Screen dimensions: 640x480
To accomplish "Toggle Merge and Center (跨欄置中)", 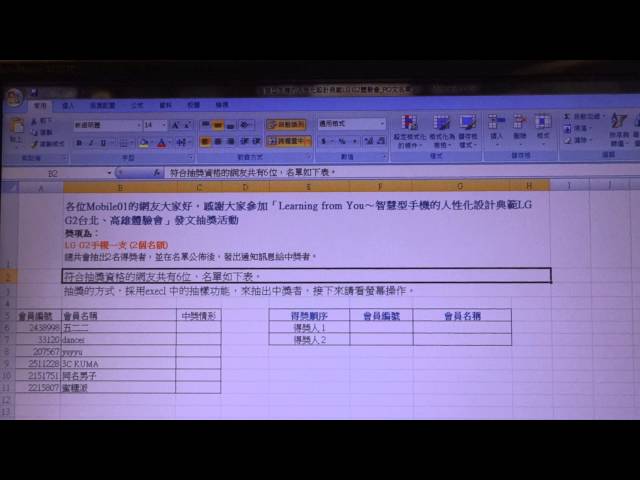I will click(x=289, y=141).
